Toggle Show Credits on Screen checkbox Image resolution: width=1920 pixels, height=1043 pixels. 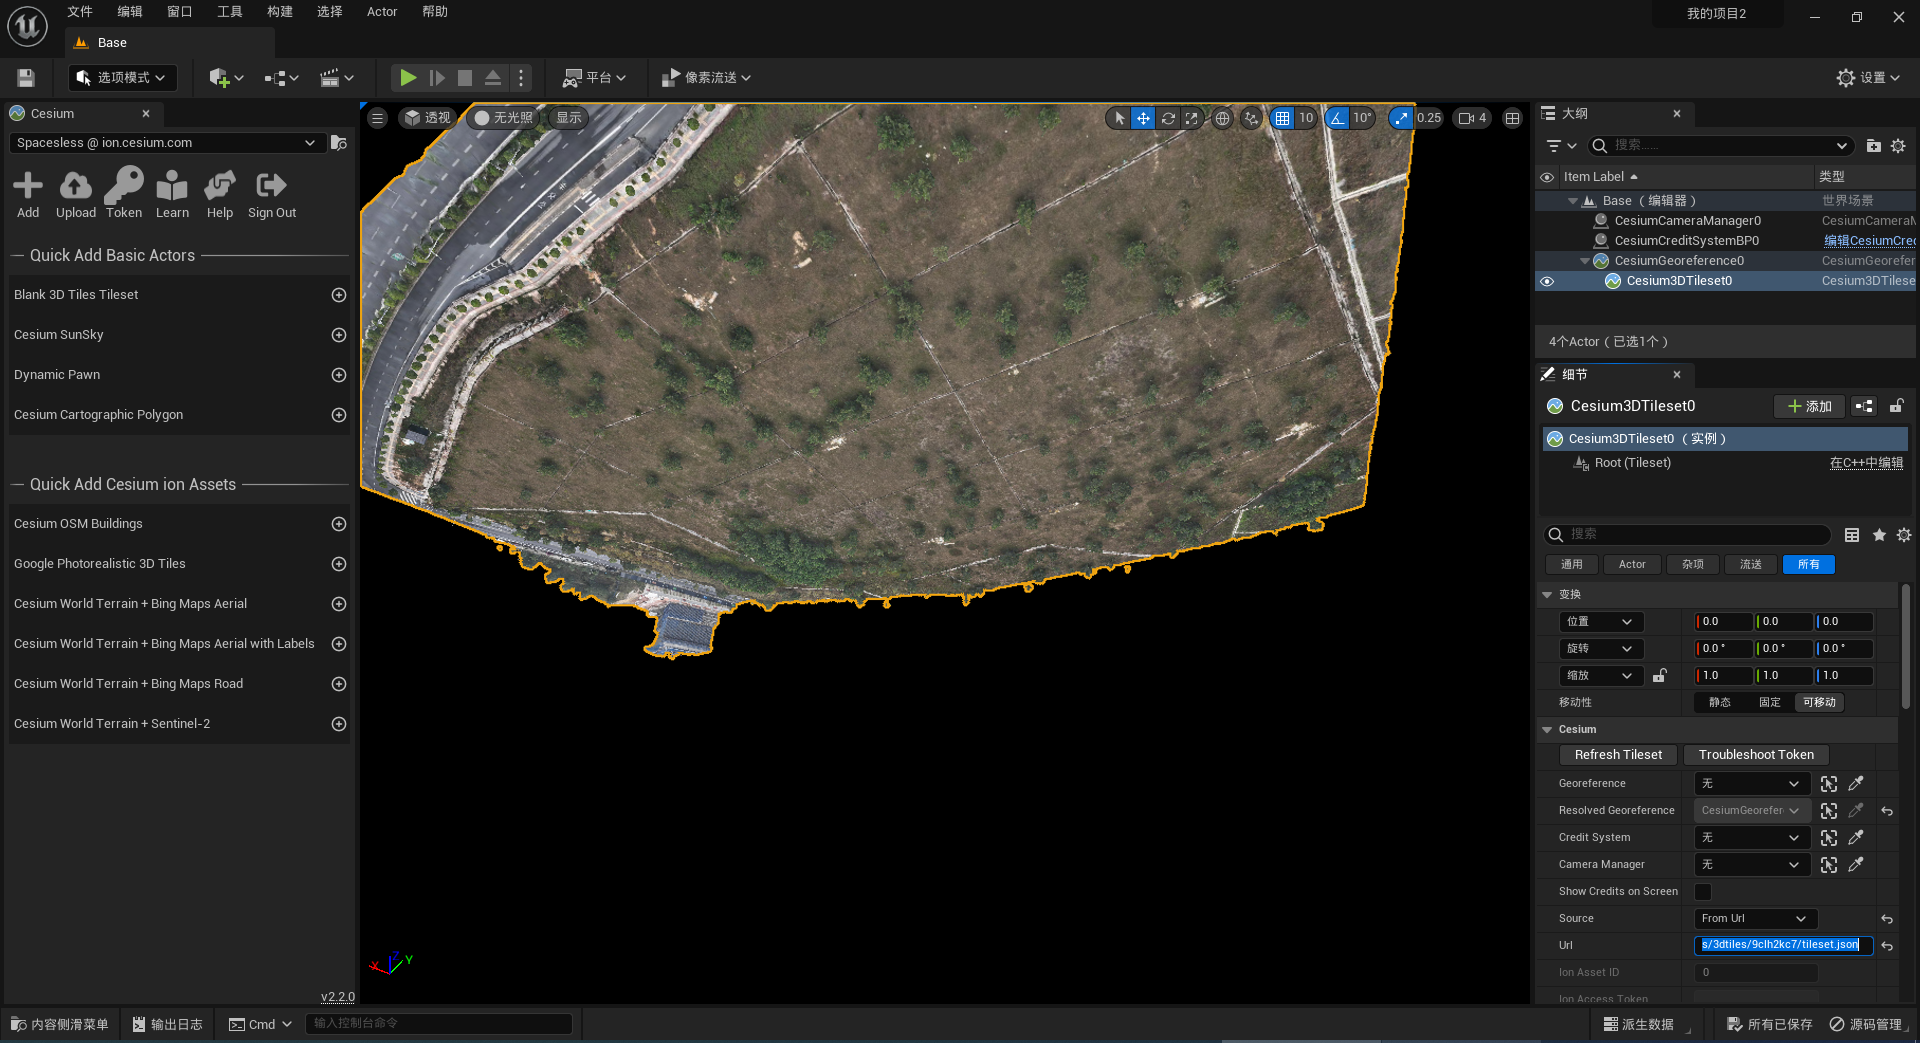click(1703, 891)
